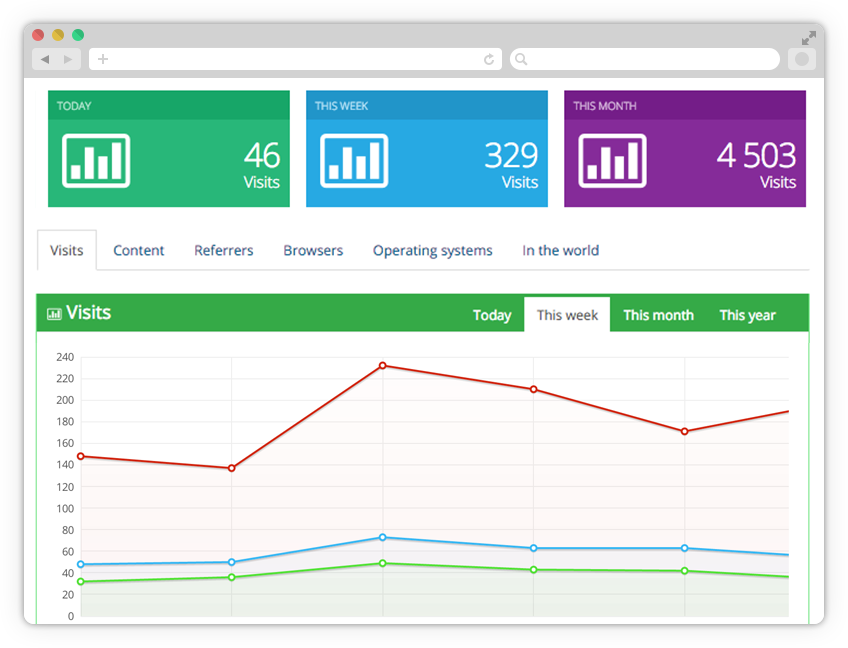
Task: Click the yellow minimize window dot
Action: (x=58, y=35)
